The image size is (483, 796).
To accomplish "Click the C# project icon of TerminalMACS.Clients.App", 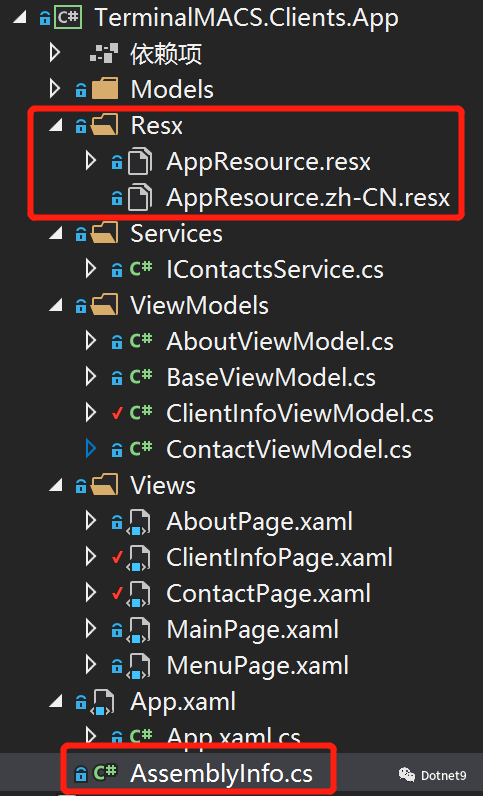I will pos(68,18).
